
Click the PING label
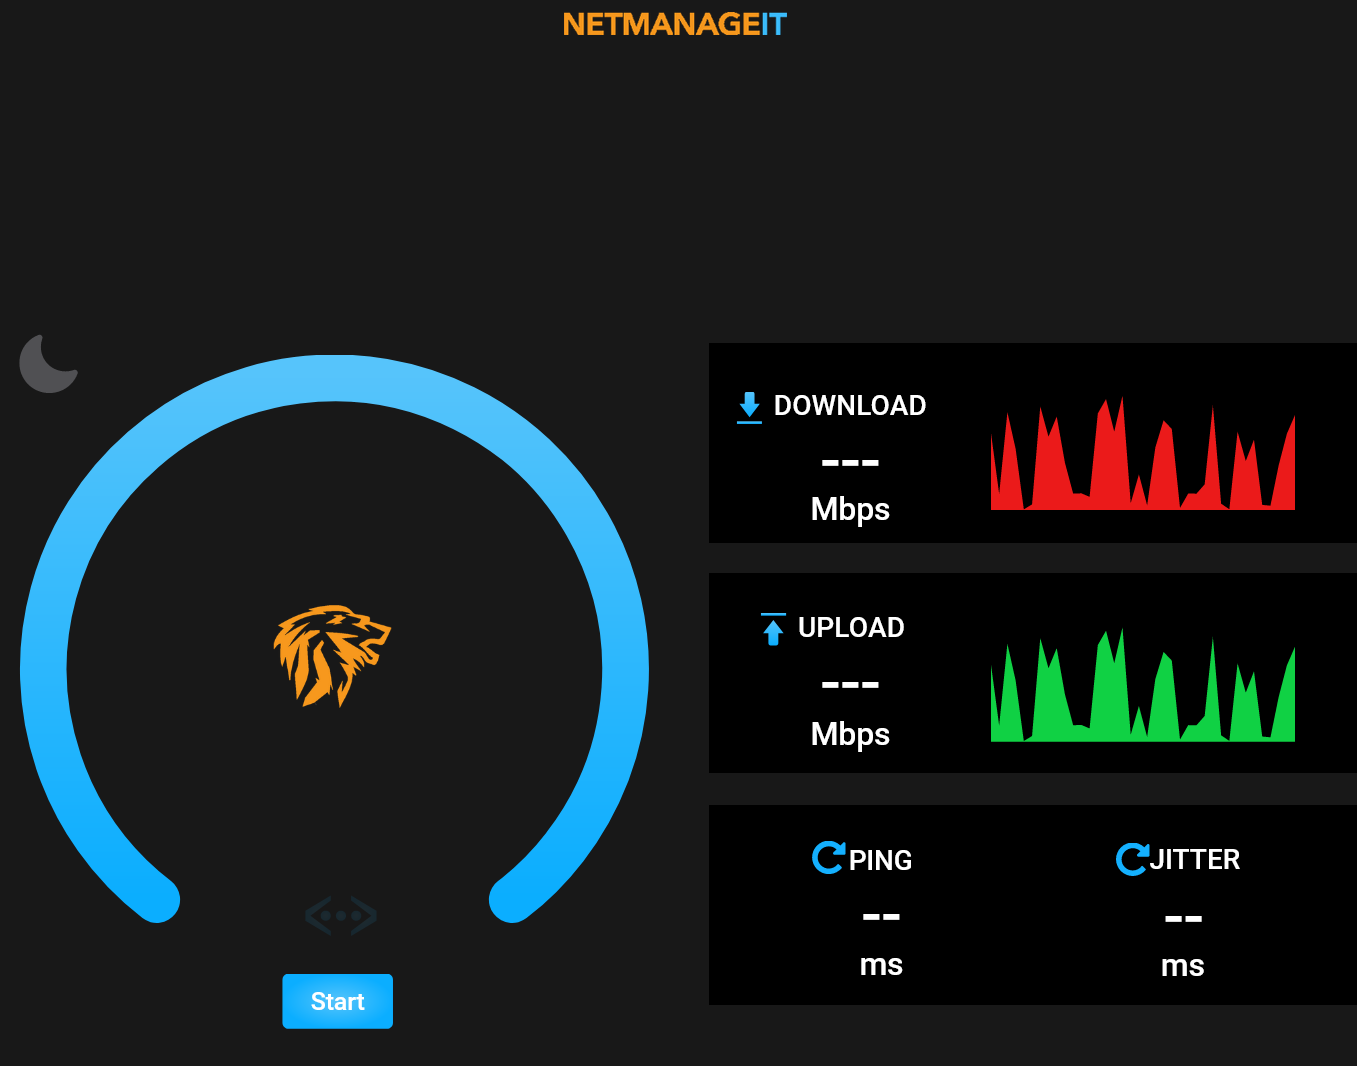click(880, 860)
